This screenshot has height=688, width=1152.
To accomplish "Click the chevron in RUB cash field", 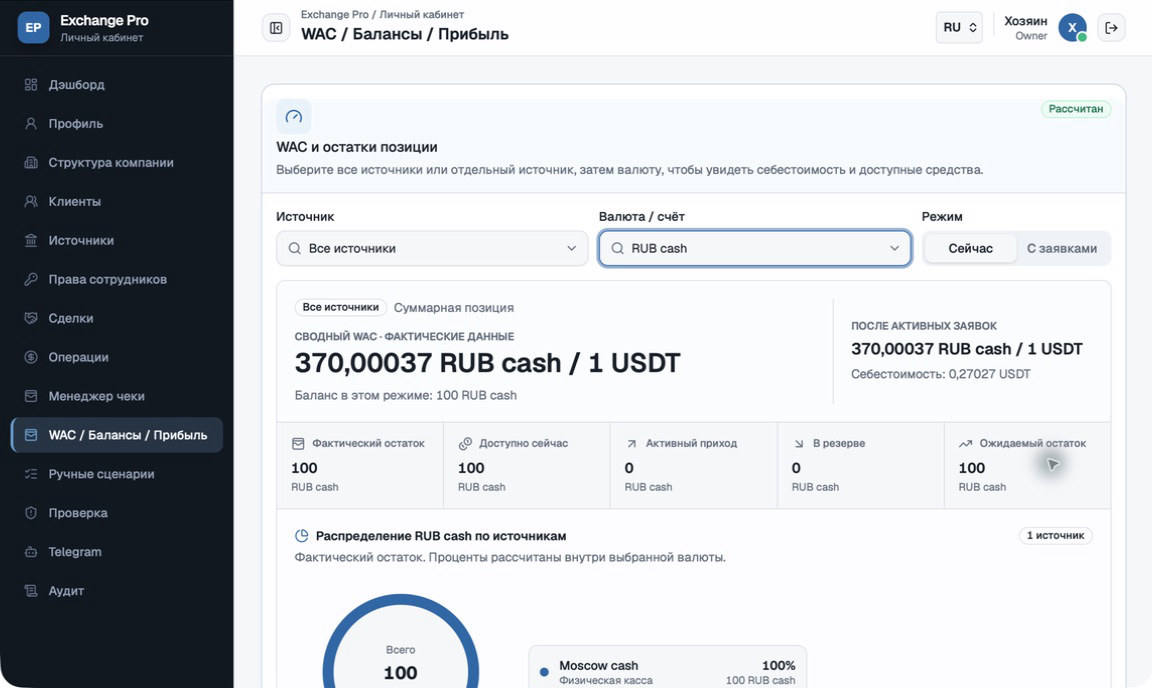I will pos(894,248).
